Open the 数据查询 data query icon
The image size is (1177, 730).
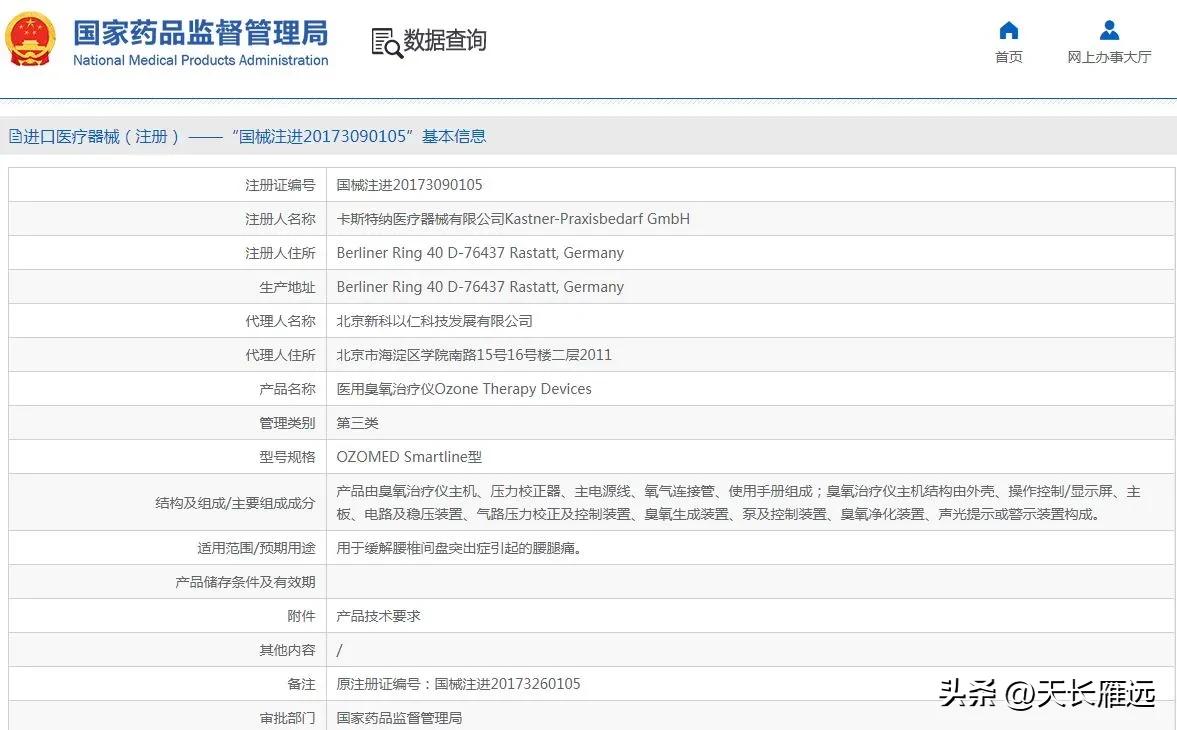click(427, 40)
